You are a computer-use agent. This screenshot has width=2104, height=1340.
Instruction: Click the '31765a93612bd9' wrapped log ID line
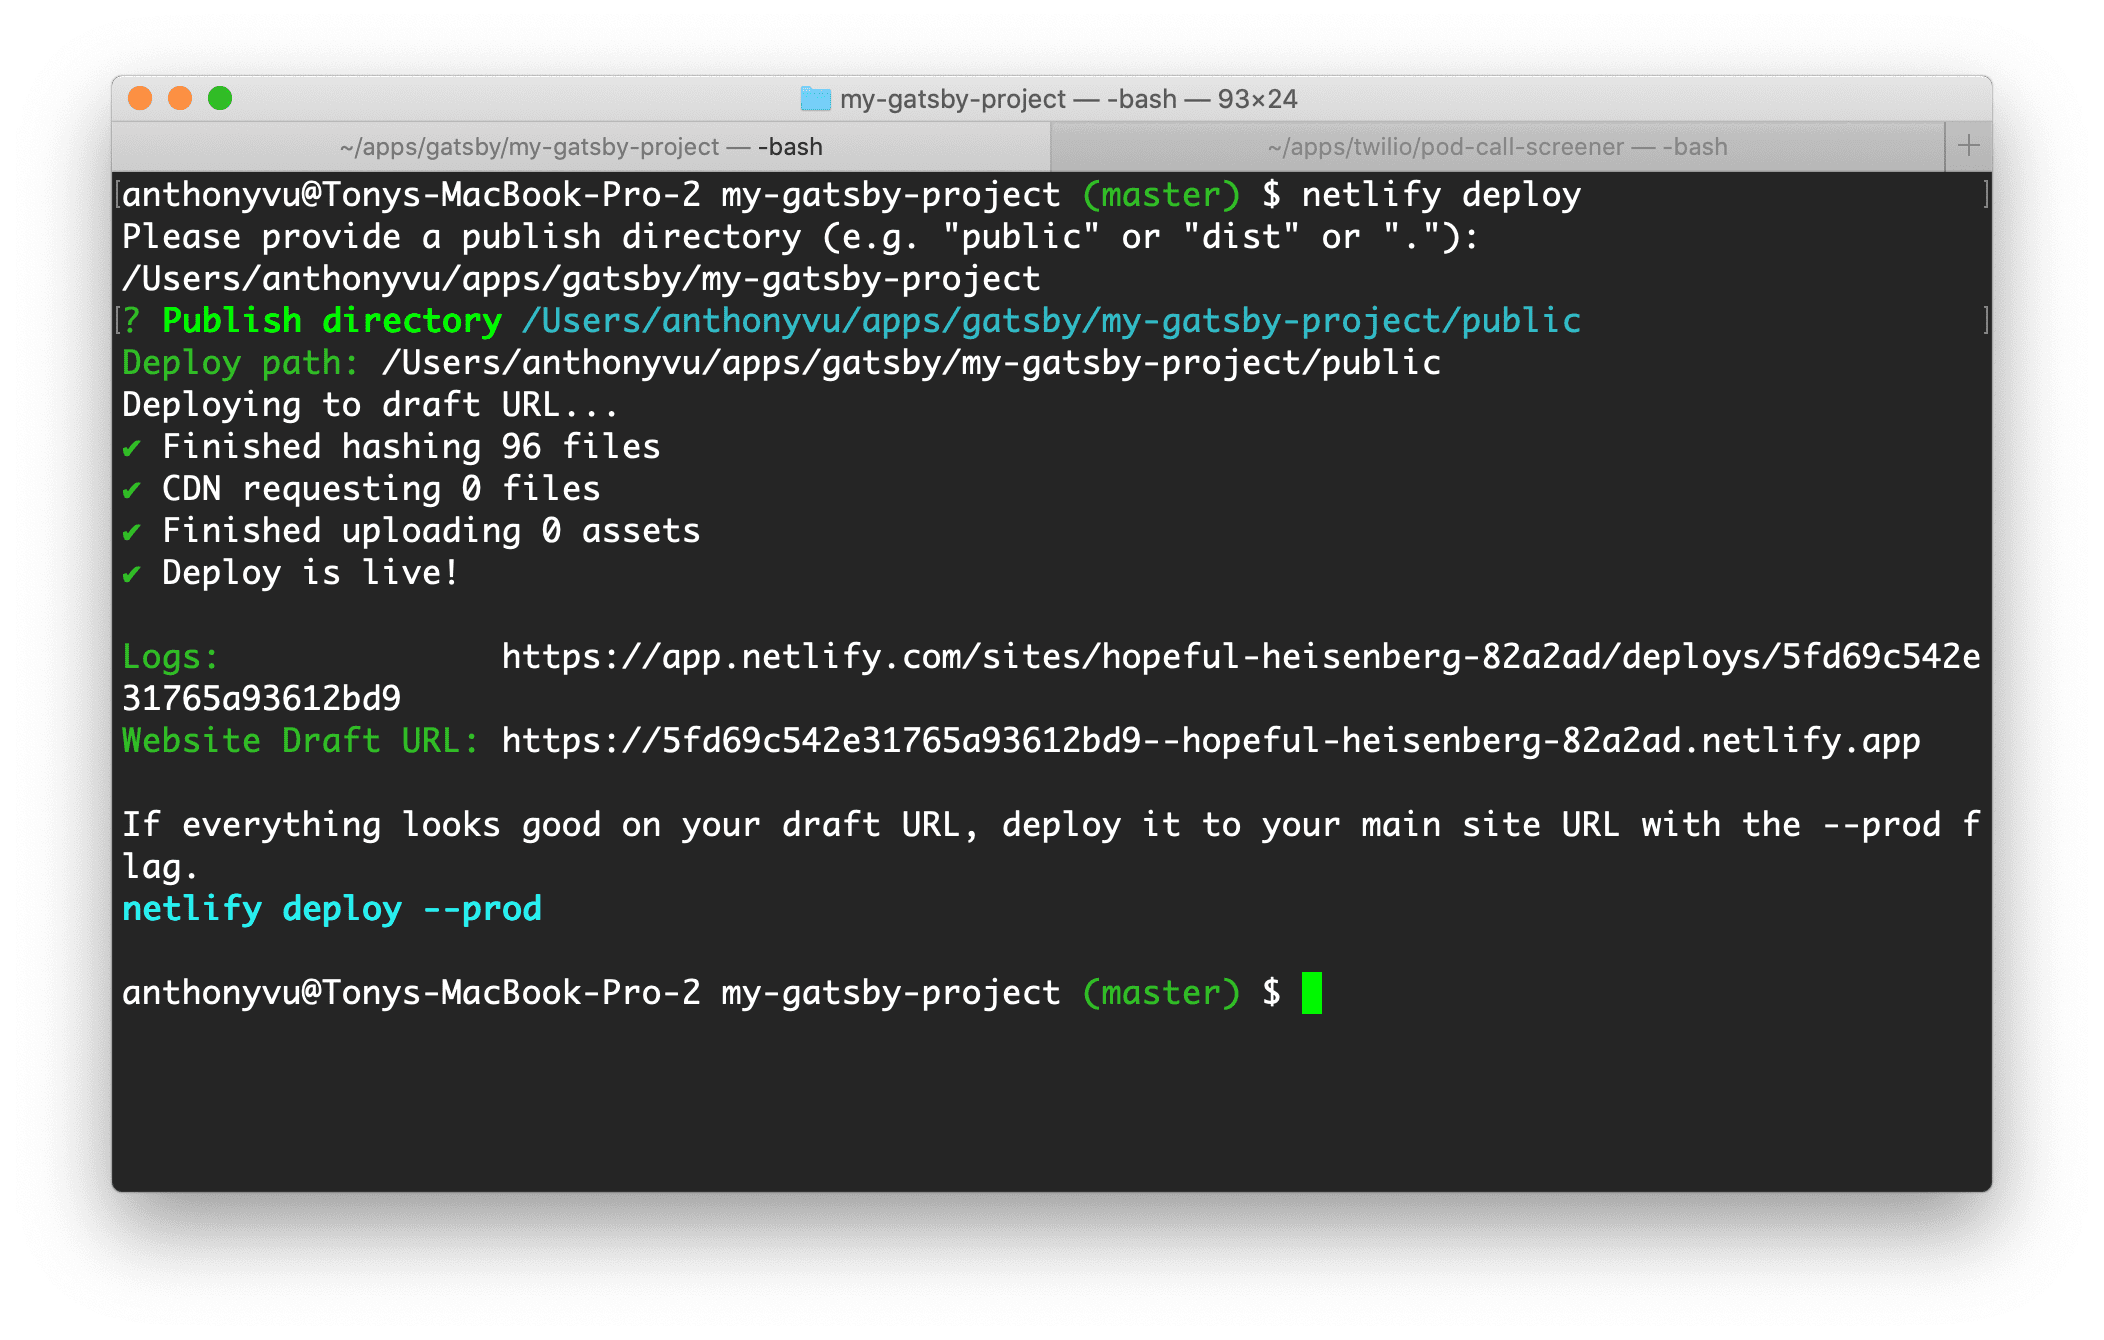(x=261, y=699)
